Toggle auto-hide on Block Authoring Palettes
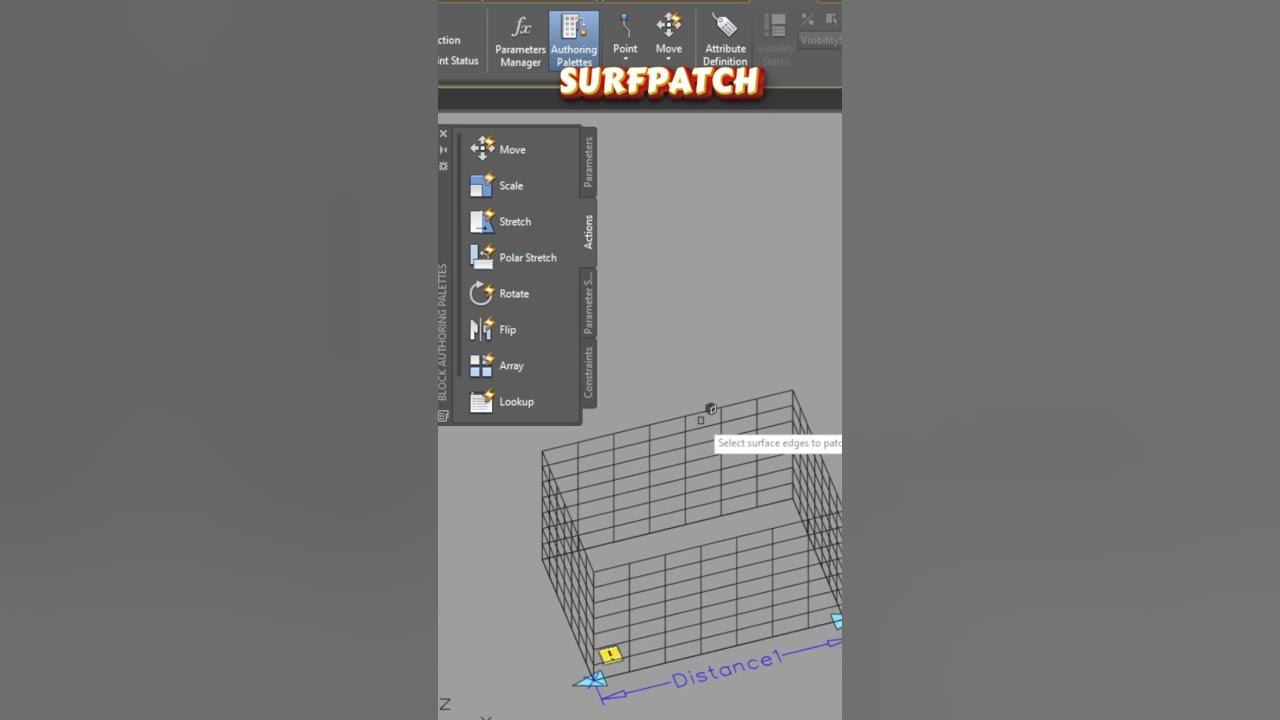Screen dimensions: 1280x720 (443, 150)
